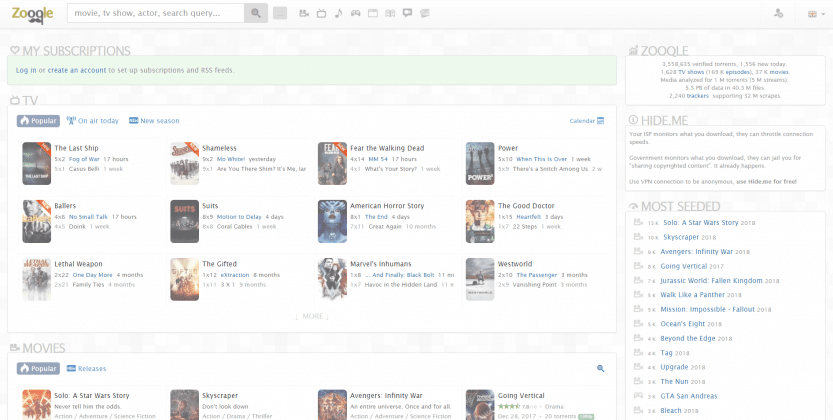Open Skyscraper in Most Seeded list
This screenshot has width=833, height=420.
(680, 237)
